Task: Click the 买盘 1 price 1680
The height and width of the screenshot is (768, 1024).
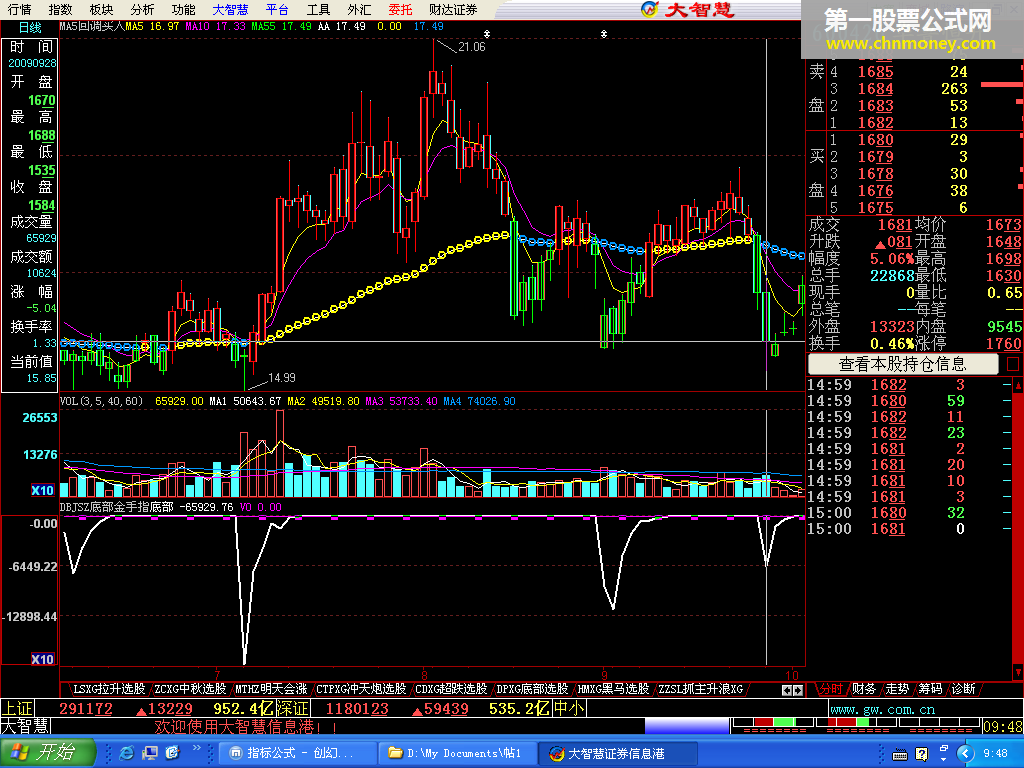Action: point(875,140)
